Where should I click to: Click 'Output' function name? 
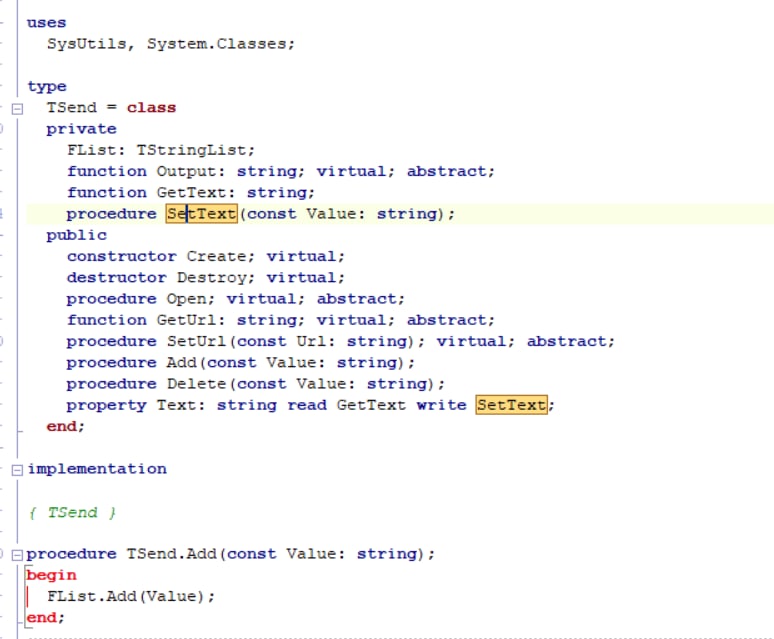pyautogui.click(x=187, y=171)
